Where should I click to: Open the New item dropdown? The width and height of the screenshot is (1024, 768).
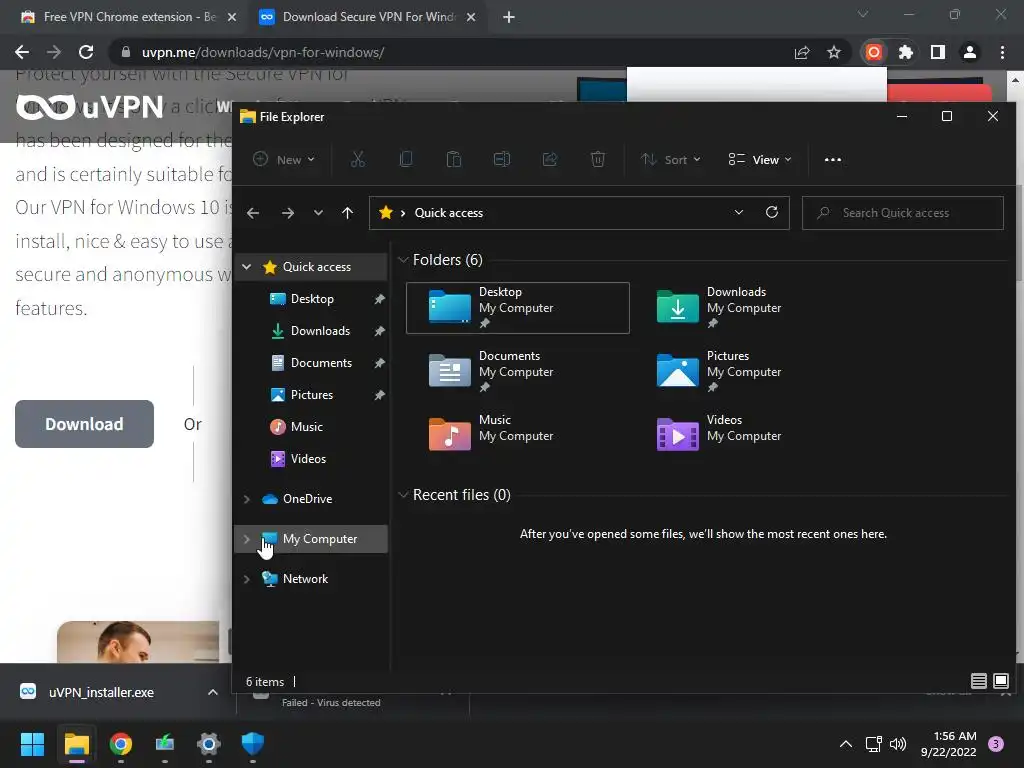284,159
